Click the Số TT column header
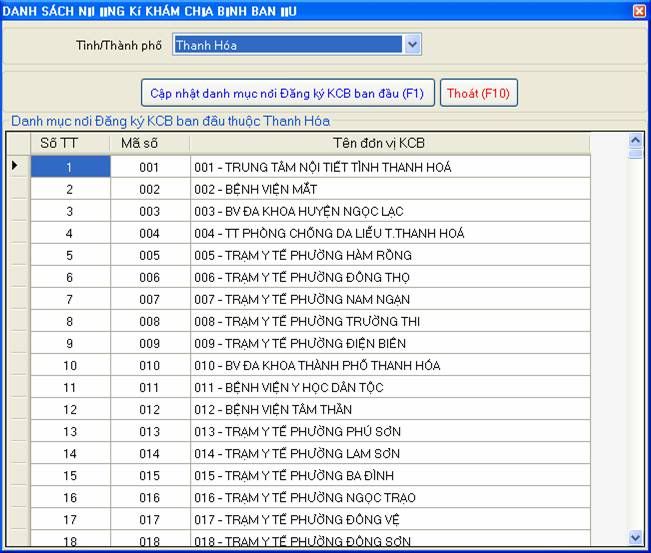 (71, 143)
